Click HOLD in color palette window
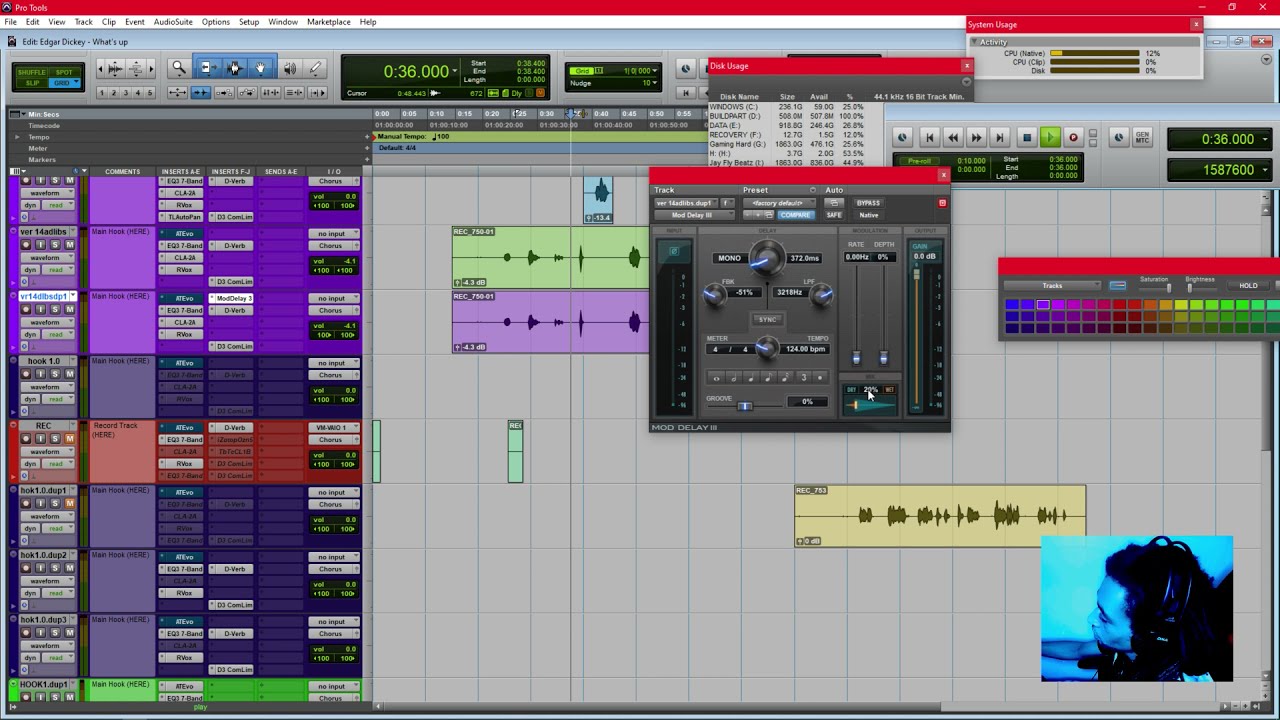The image size is (1280, 720). point(1248,286)
